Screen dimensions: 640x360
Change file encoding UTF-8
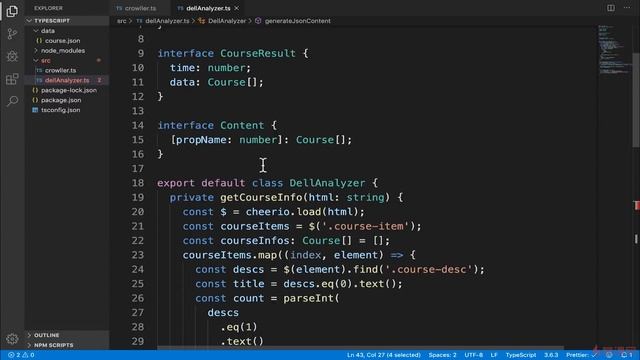[x=473, y=355]
